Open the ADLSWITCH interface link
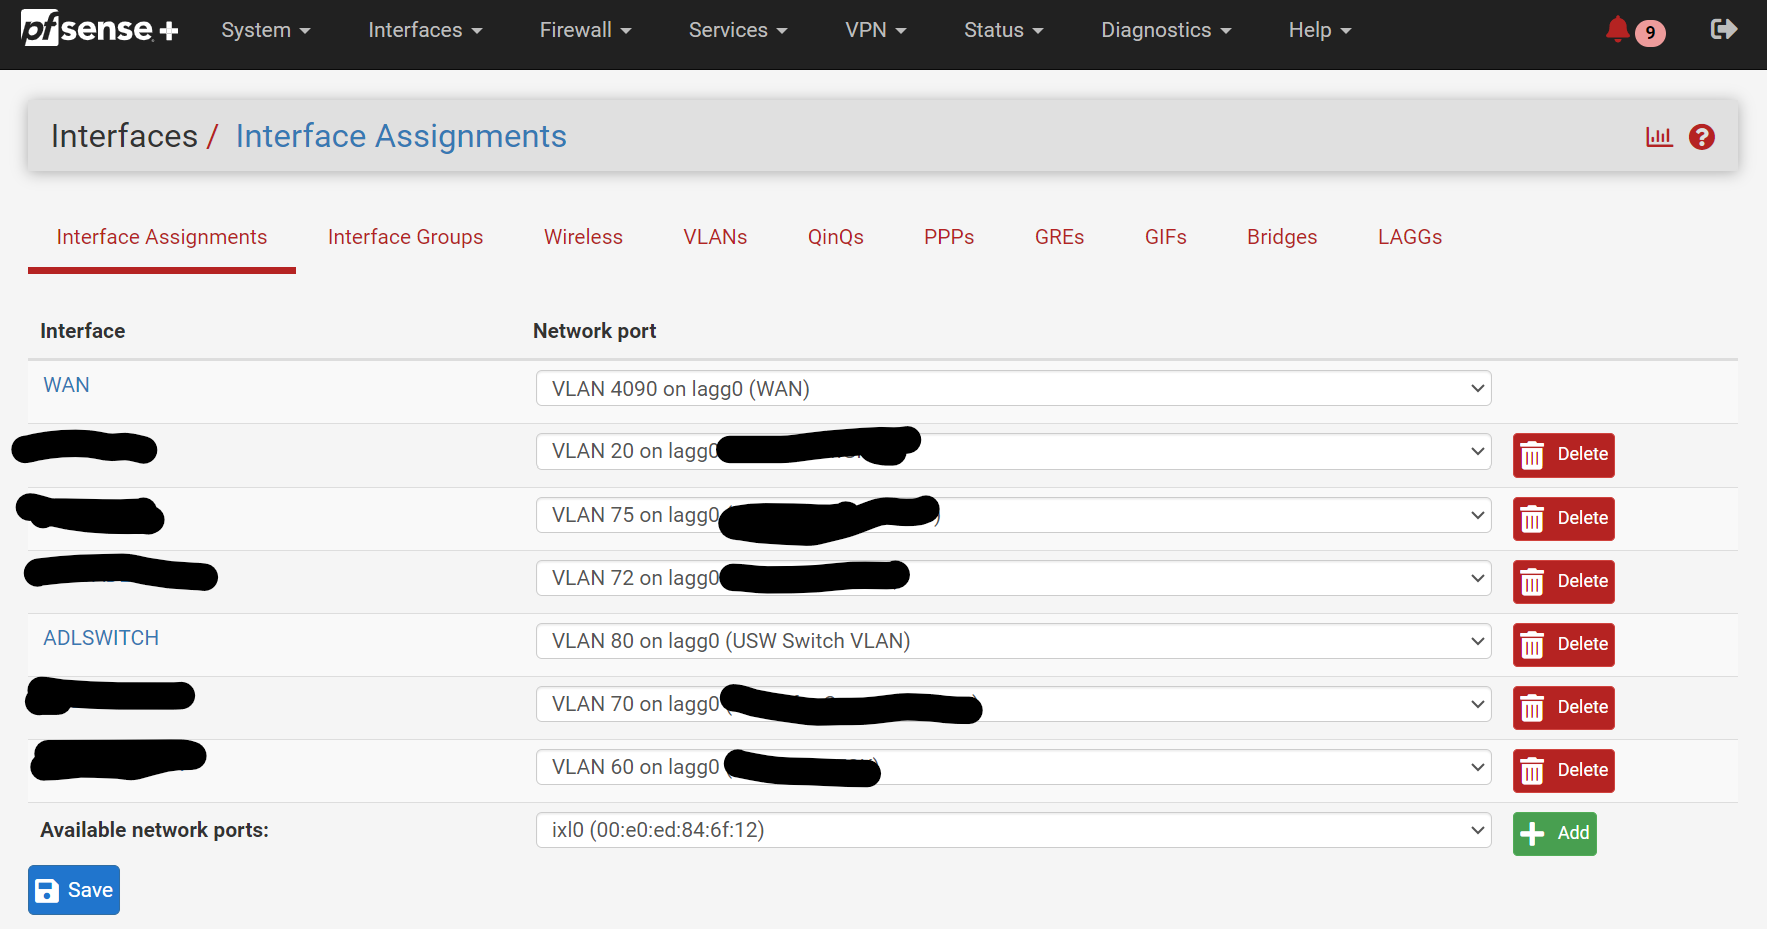This screenshot has width=1767, height=930. pyautogui.click(x=101, y=638)
